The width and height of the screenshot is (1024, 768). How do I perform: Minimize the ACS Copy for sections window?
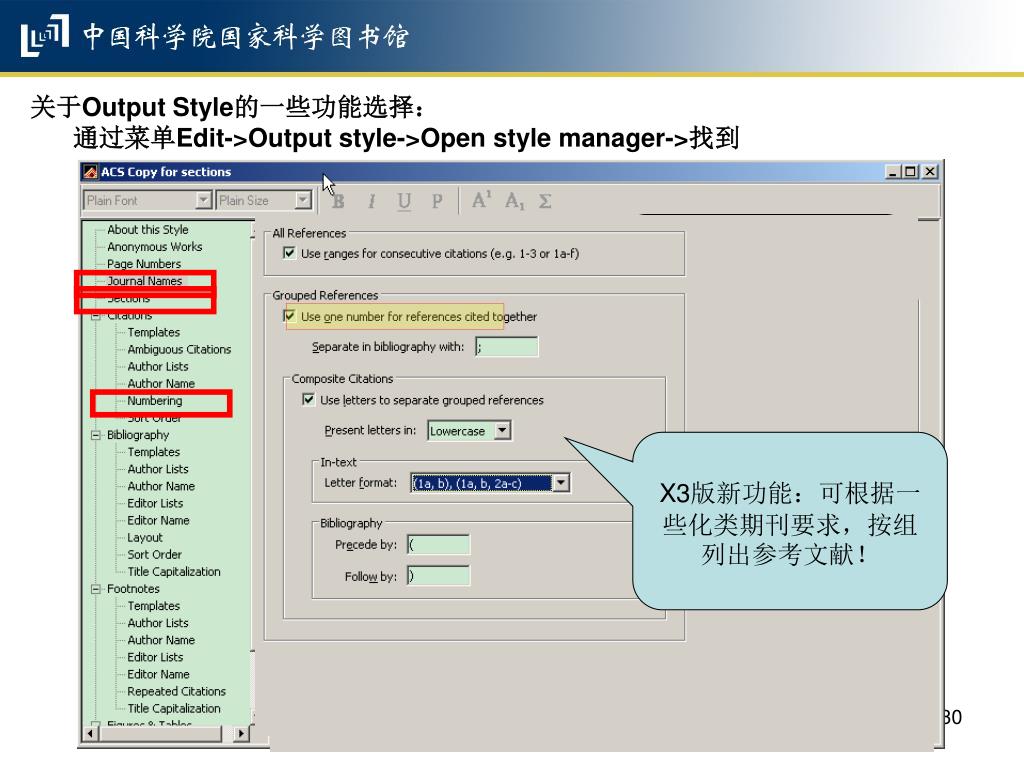pyautogui.click(x=893, y=172)
